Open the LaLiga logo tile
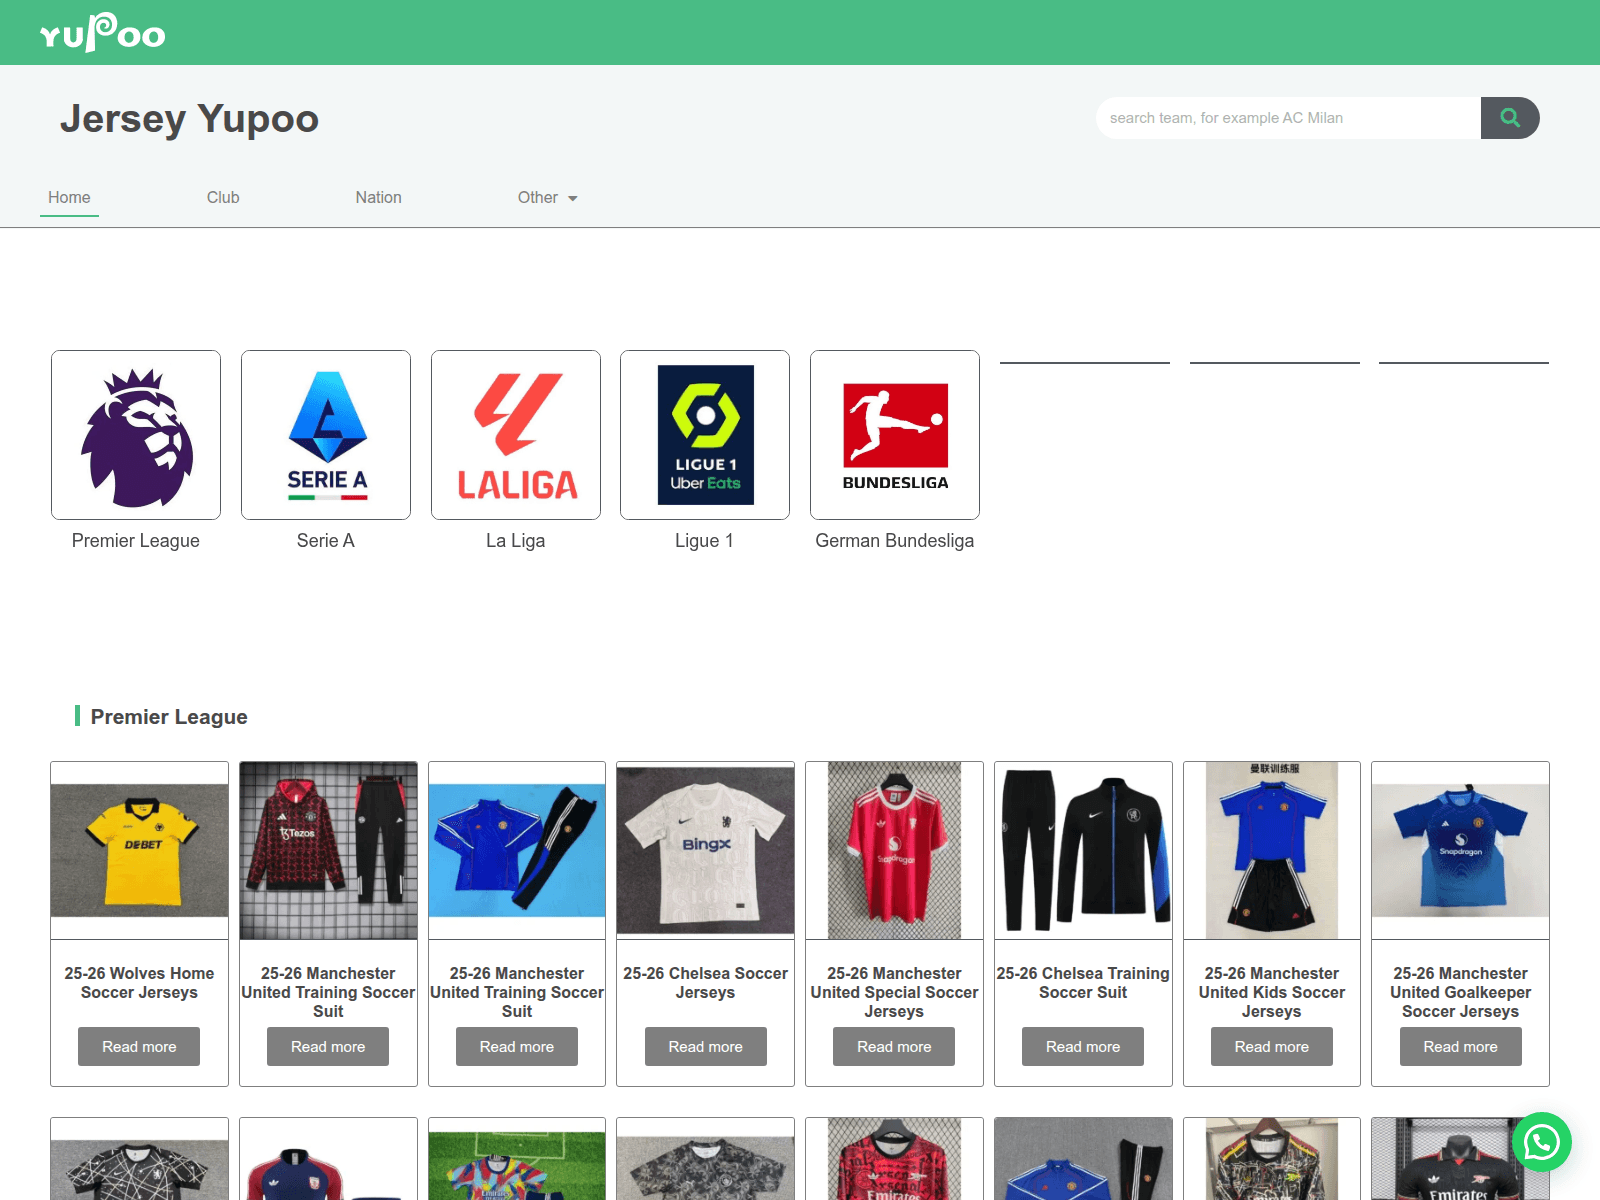 pyautogui.click(x=516, y=435)
